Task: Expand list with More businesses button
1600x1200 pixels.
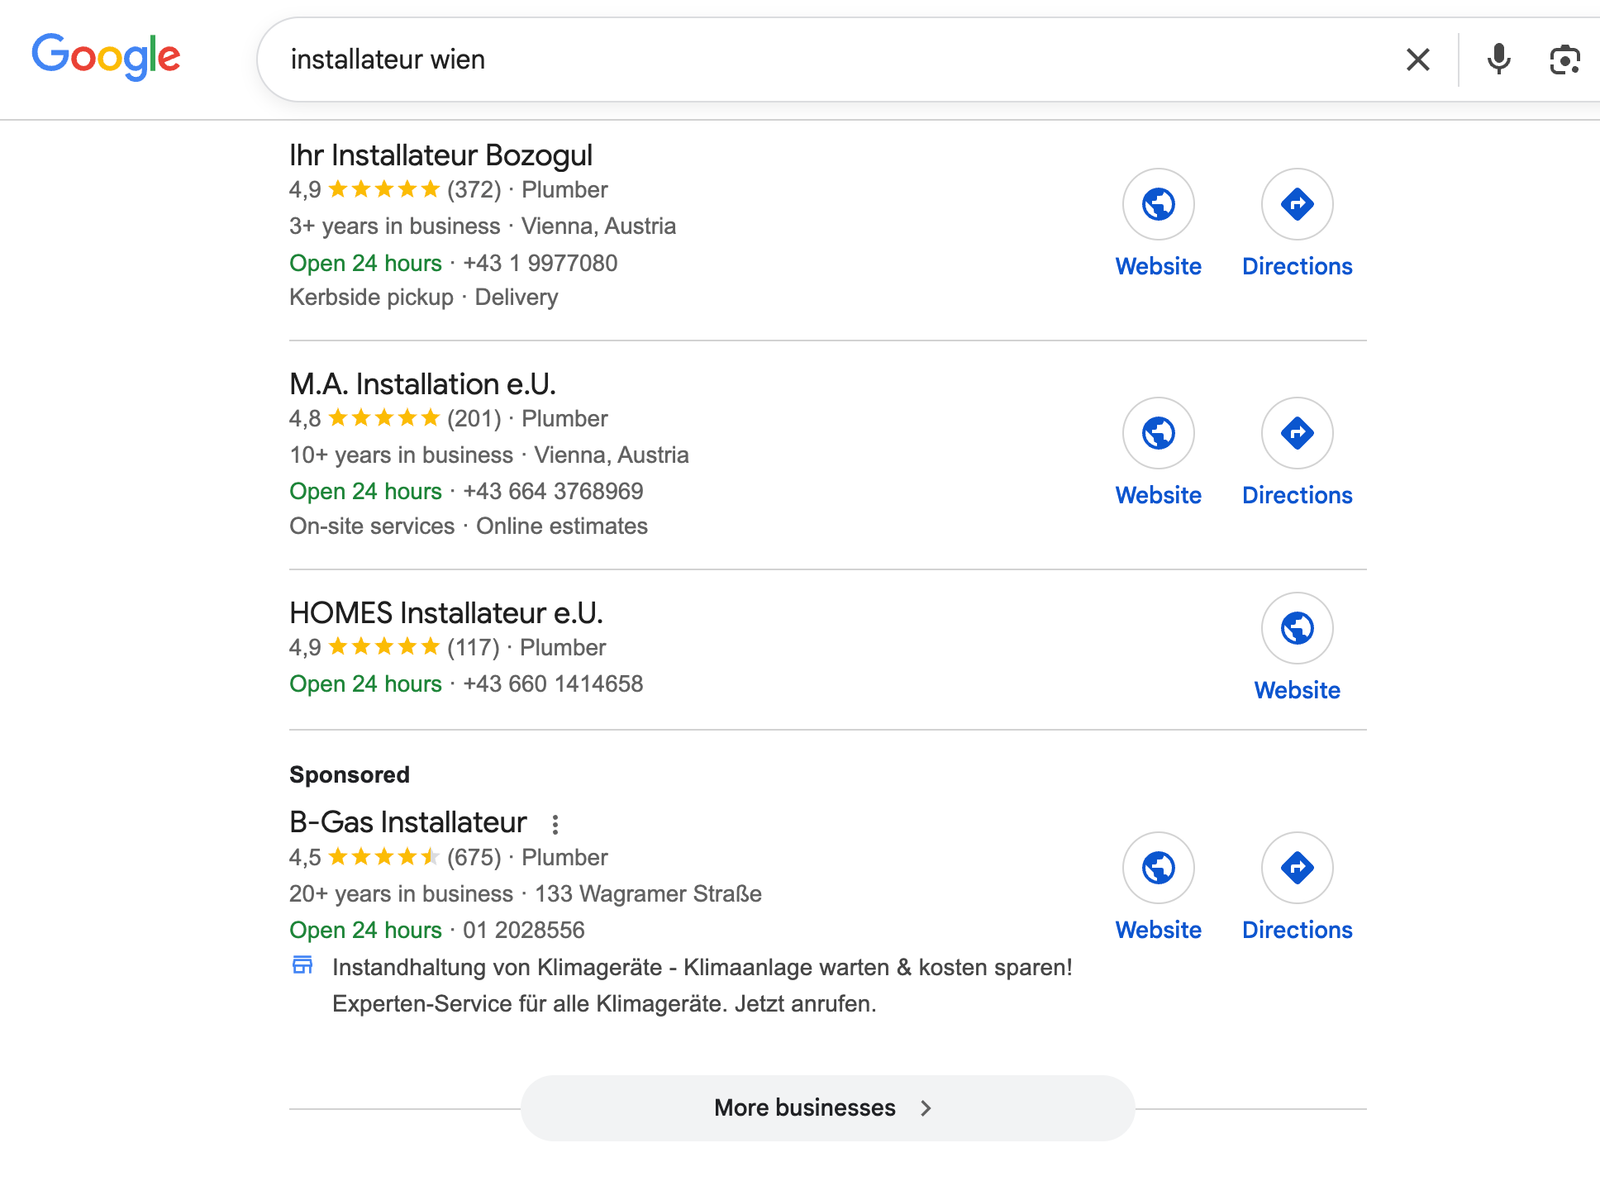Action: click(827, 1108)
